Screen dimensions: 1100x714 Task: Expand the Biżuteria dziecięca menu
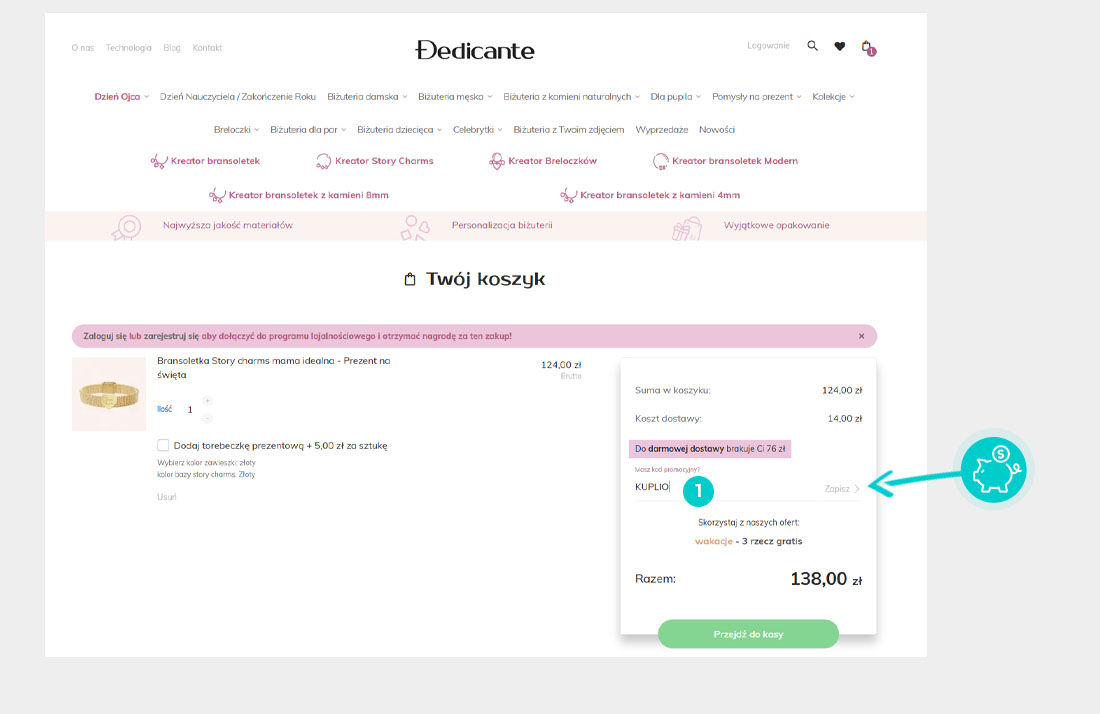[399, 130]
